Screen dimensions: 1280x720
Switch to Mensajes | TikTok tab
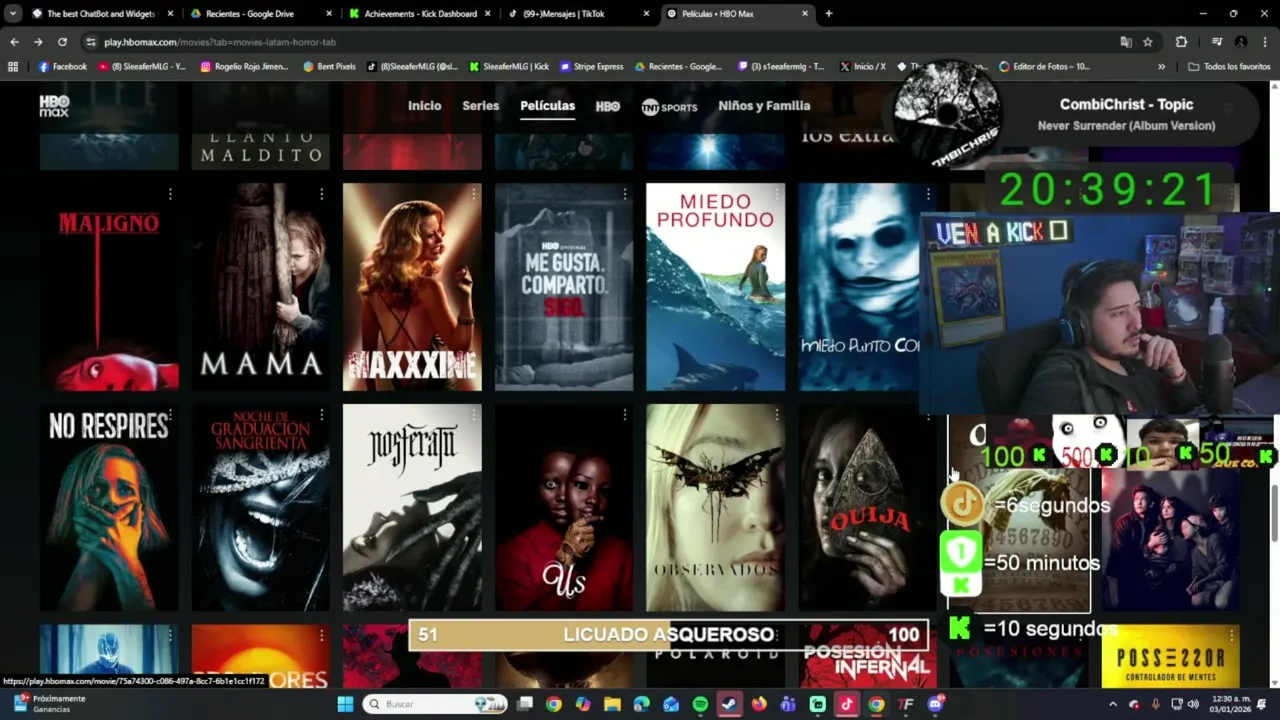pyautogui.click(x=577, y=14)
